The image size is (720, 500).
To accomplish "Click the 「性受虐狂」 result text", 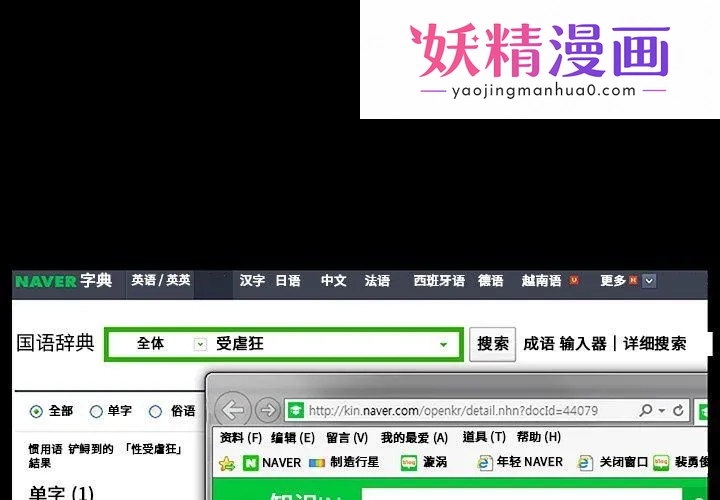I will [x=154, y=449].
